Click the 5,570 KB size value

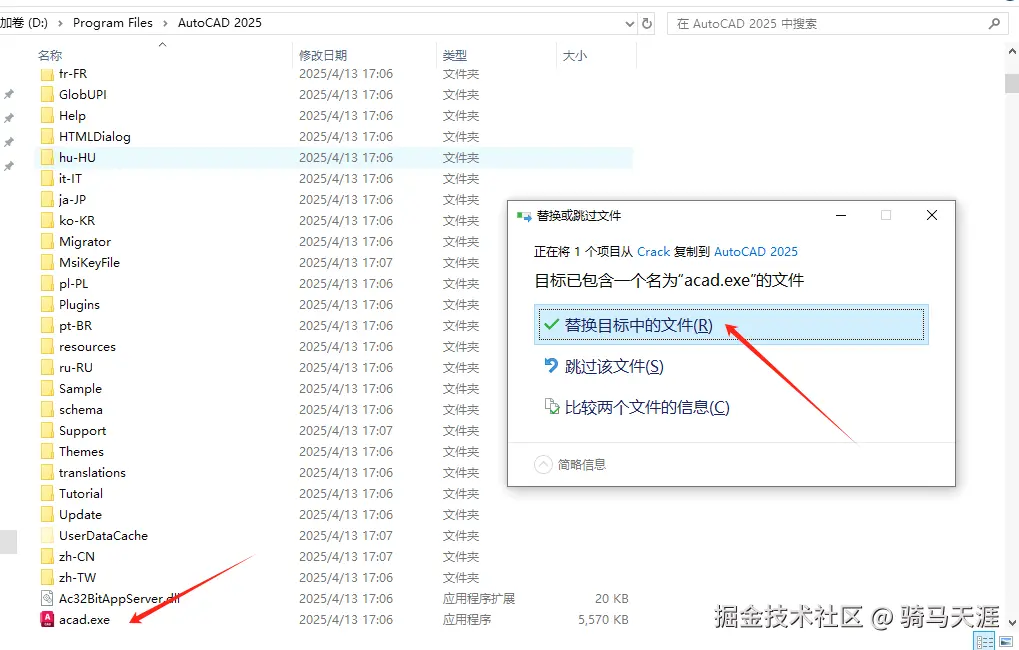[x=603, y=620]
